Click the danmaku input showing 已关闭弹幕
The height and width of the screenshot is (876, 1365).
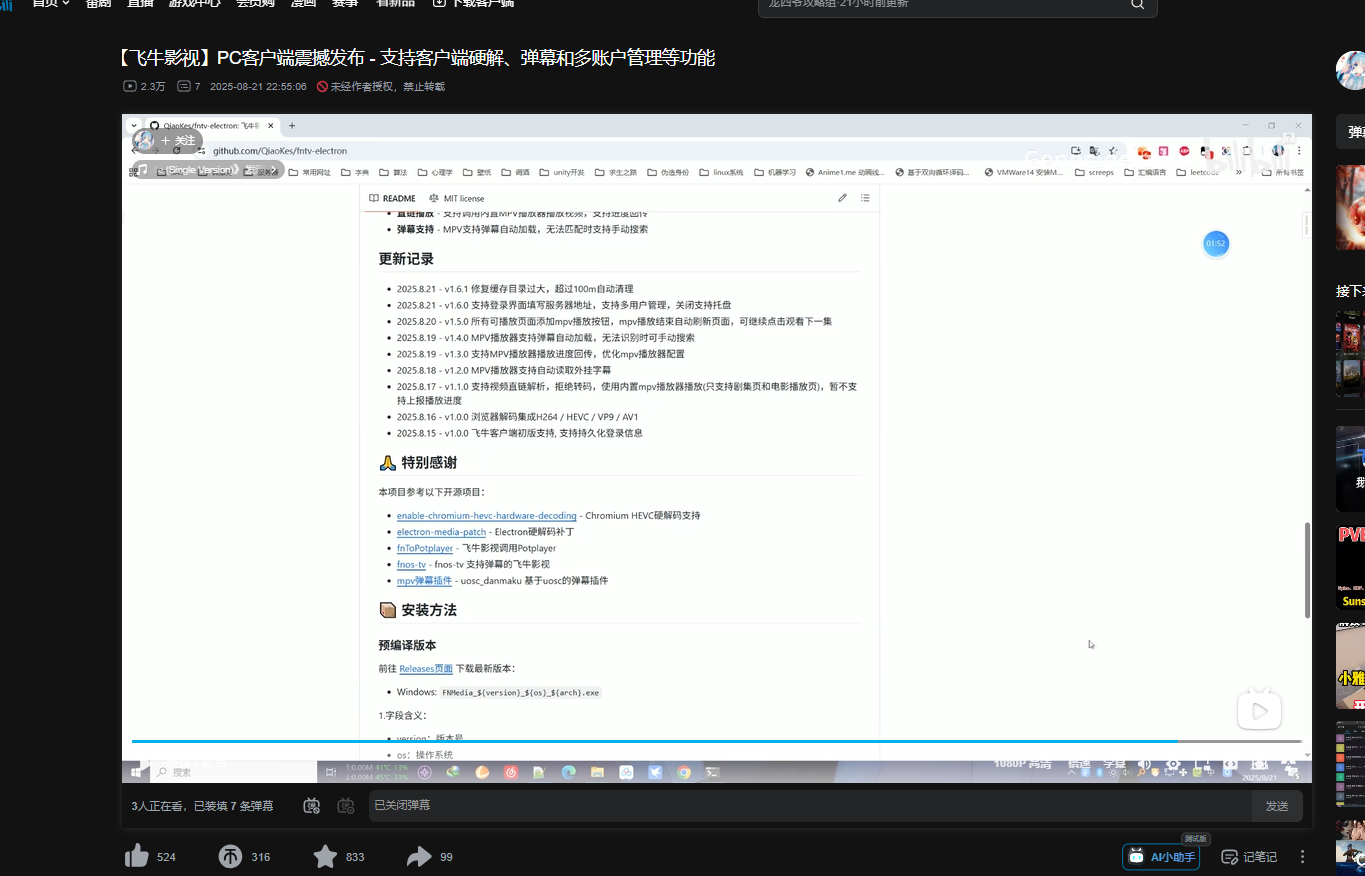pos(810,806)
